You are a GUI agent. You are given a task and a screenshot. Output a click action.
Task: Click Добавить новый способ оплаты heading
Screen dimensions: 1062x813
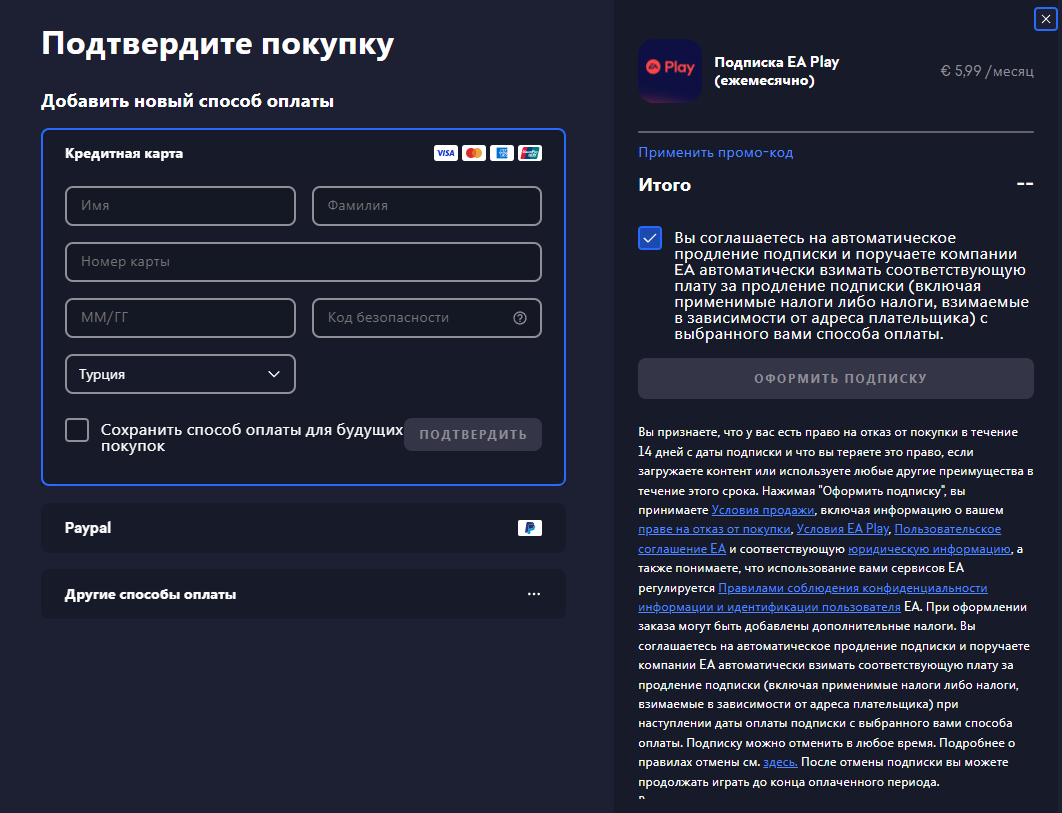[x=188, y=101]
